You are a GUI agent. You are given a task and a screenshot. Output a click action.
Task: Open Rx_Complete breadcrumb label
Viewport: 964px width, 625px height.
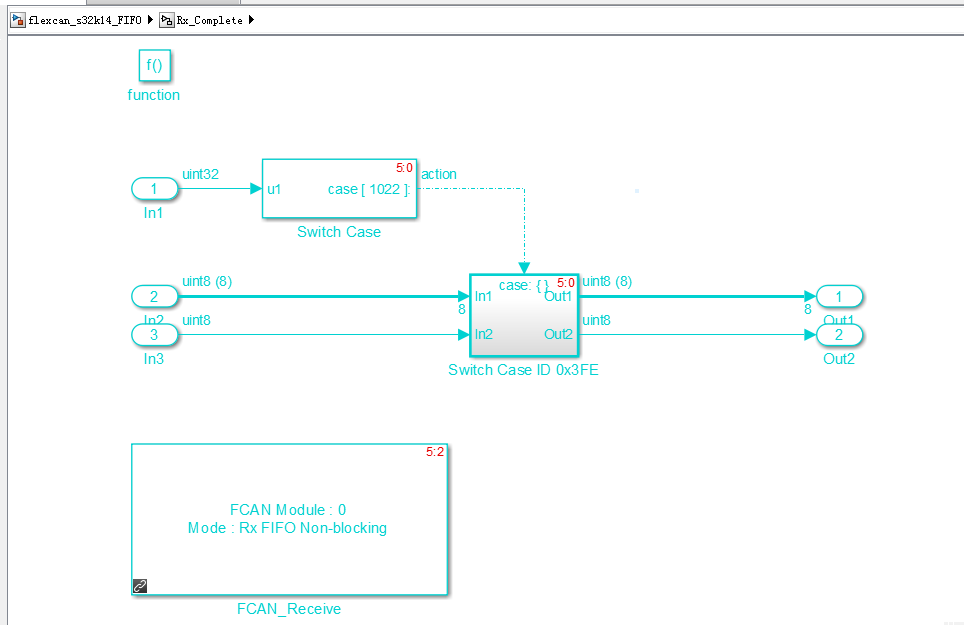(210, 20)
